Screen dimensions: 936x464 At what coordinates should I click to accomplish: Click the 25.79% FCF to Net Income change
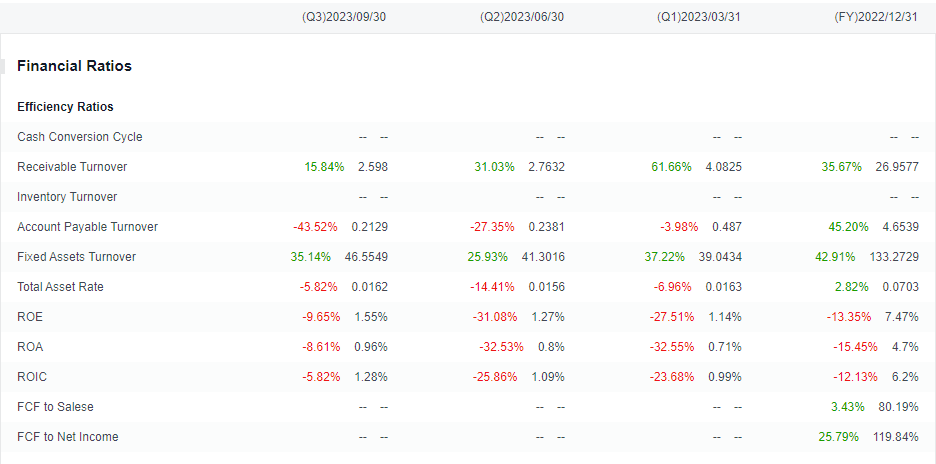(839, 437)
